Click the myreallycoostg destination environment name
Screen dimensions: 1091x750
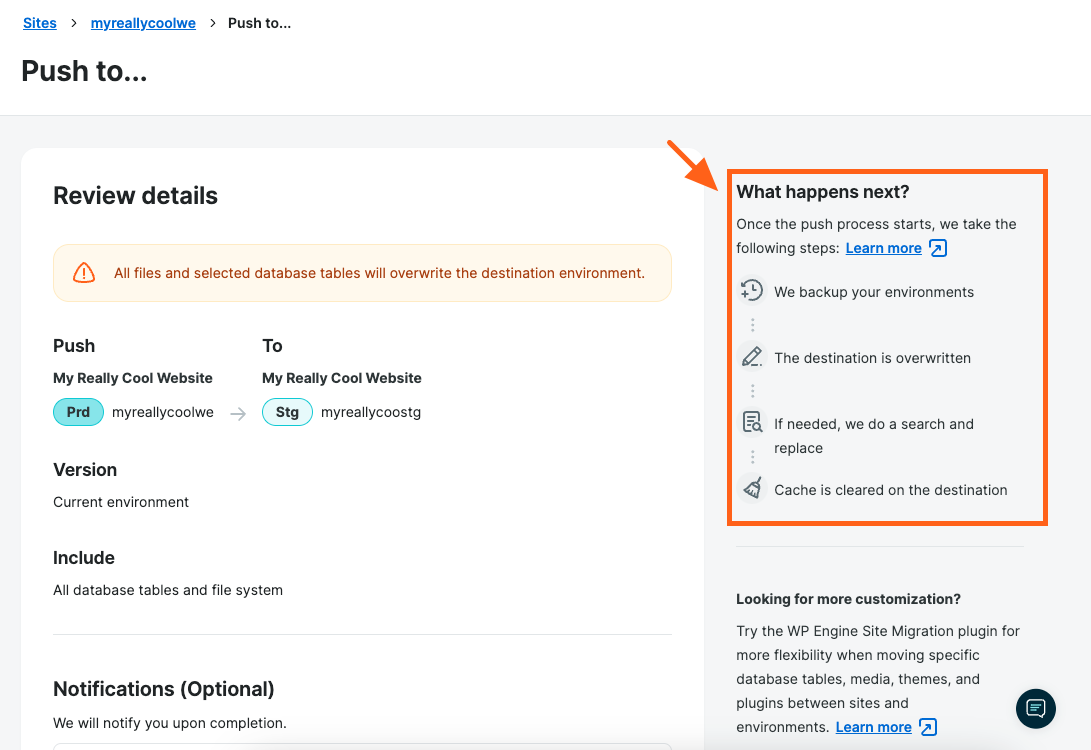click(371, 412)
